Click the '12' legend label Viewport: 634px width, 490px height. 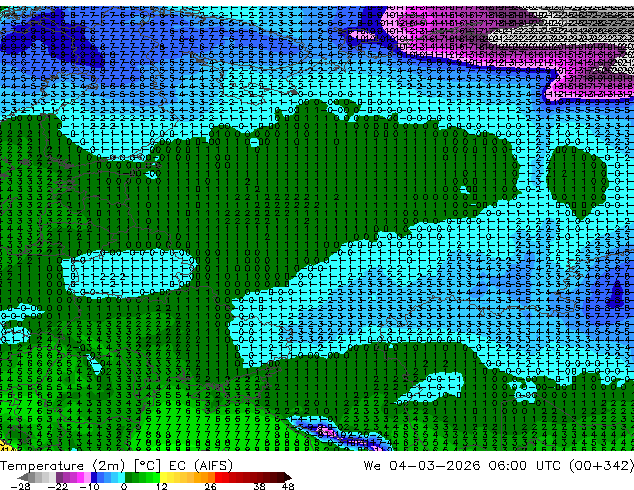pos(162,486)
